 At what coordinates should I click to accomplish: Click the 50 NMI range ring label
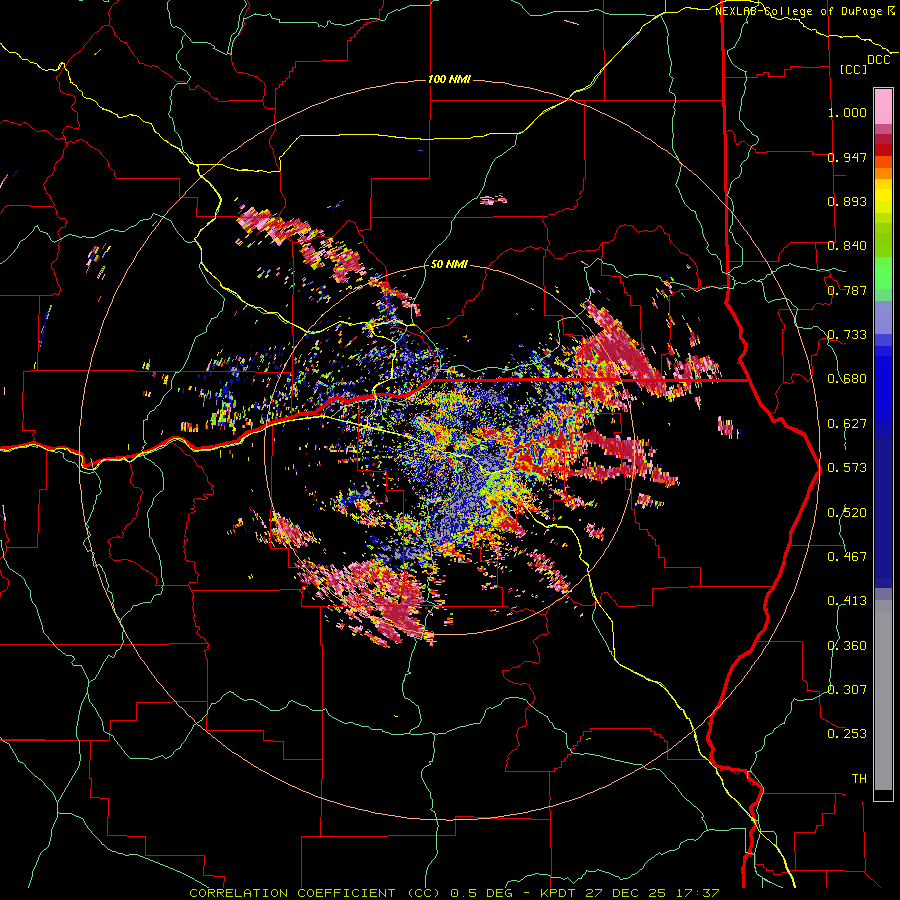(x=449, y=265)
